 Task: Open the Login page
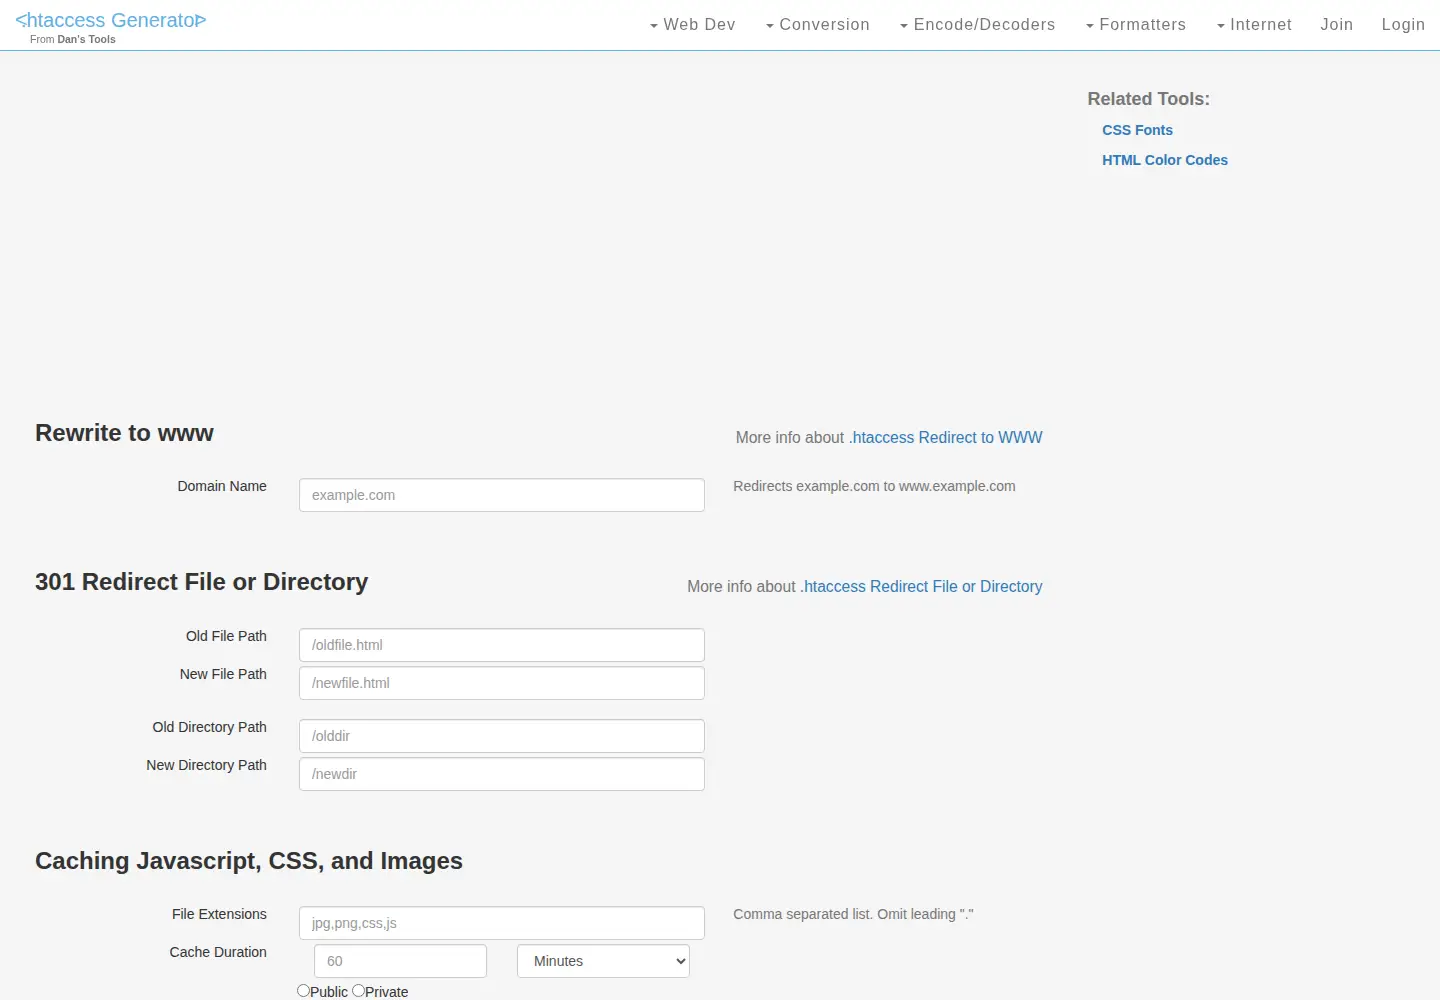[1403, 25]
